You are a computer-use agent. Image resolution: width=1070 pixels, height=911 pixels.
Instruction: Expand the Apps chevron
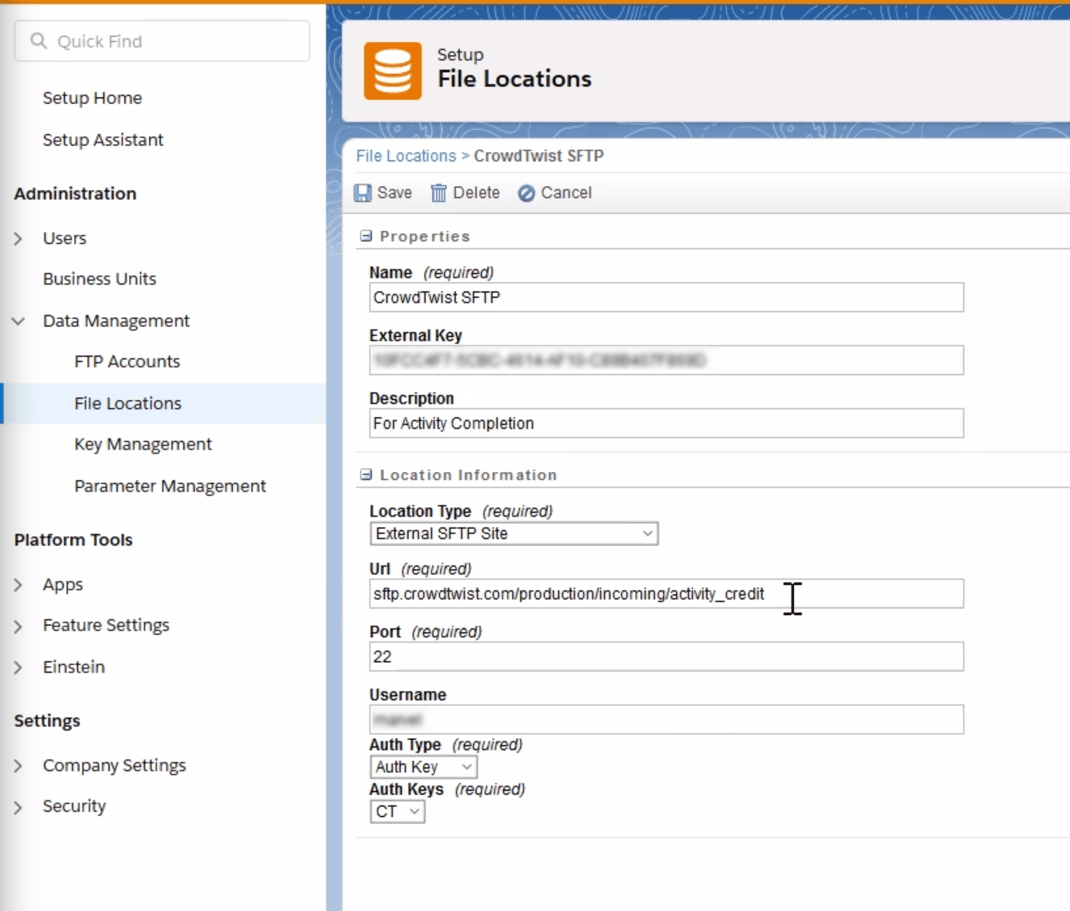pyautogui.click(x=18, y=585)
